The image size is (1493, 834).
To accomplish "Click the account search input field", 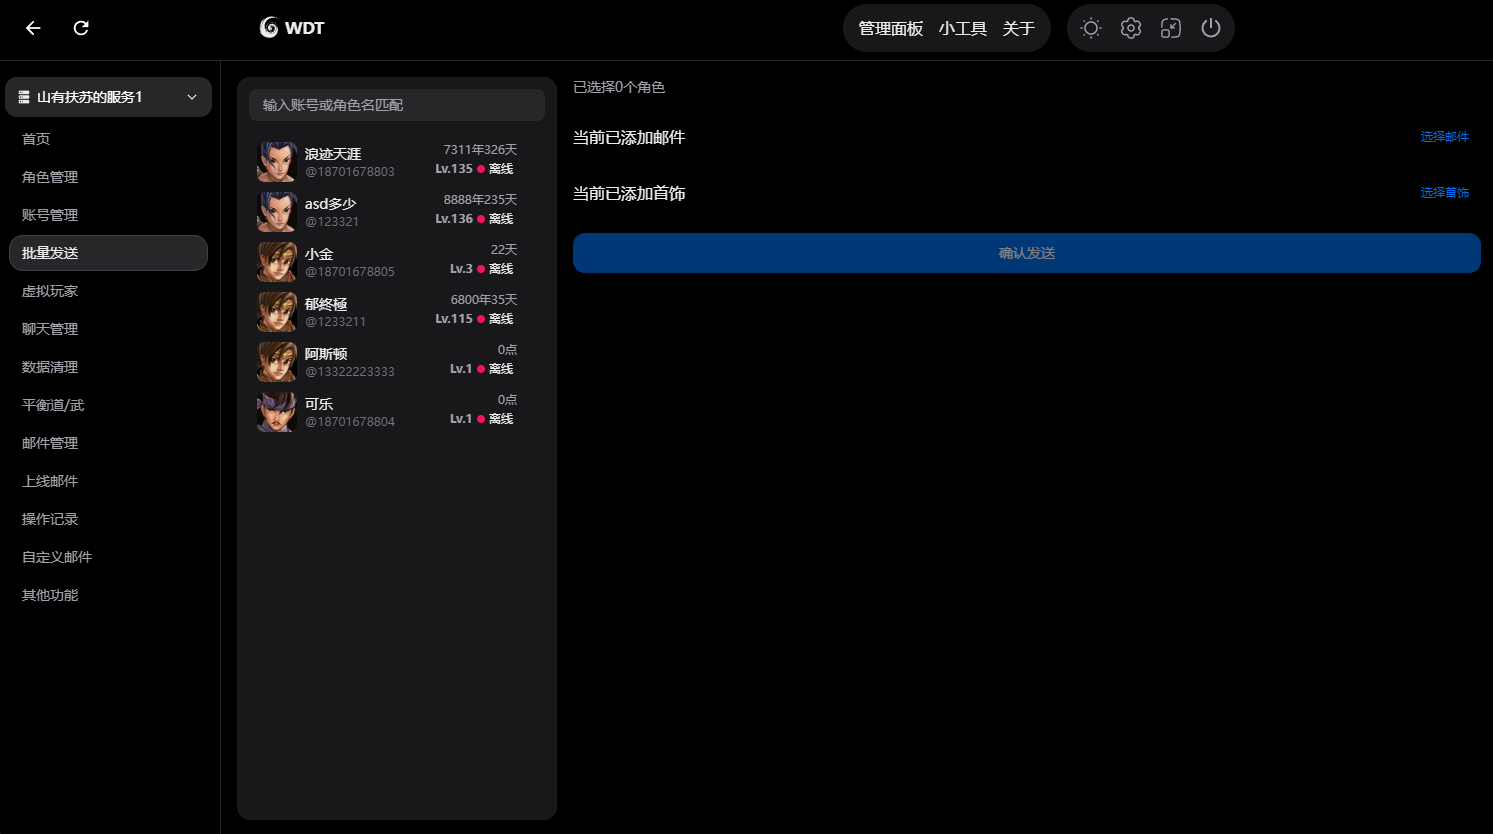I will 396,105.
